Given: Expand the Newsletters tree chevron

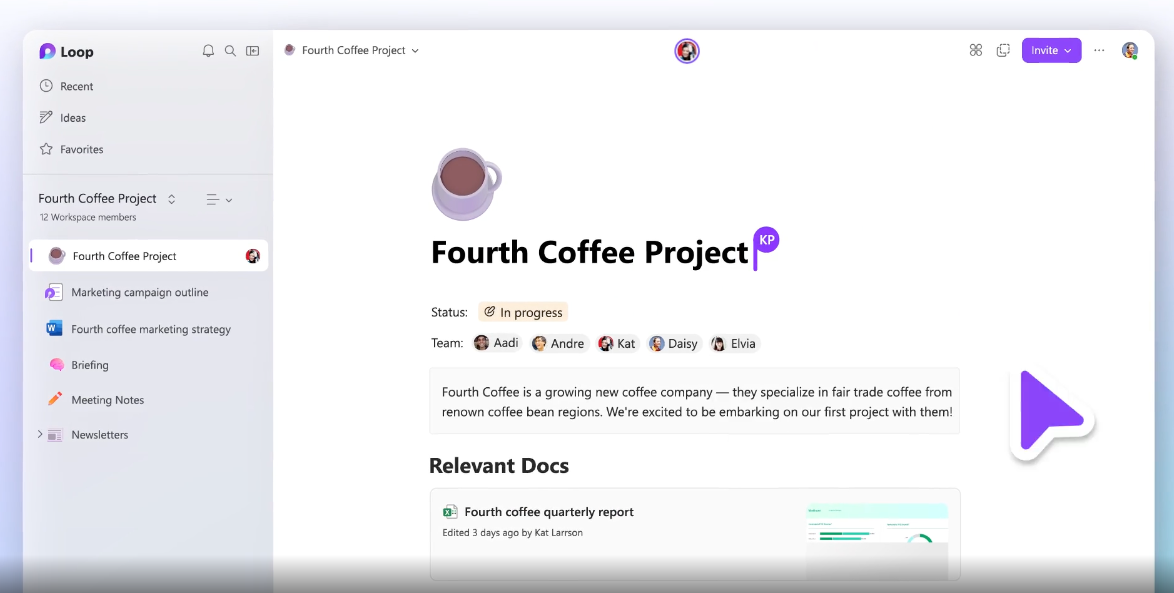Looking at the screenshot, I should [x=40, y=434].
